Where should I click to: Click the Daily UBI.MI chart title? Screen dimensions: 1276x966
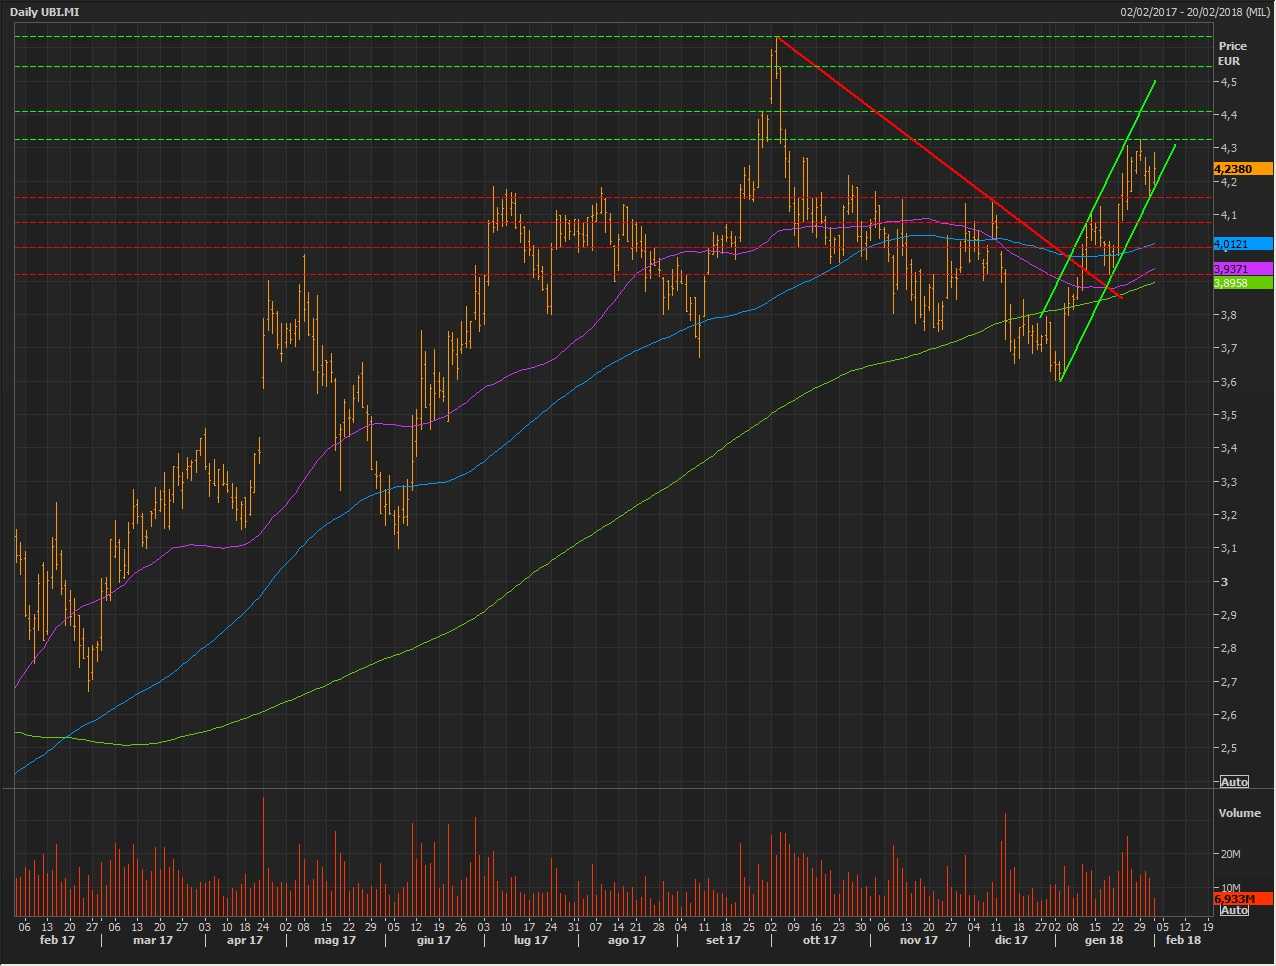[45, 11]
